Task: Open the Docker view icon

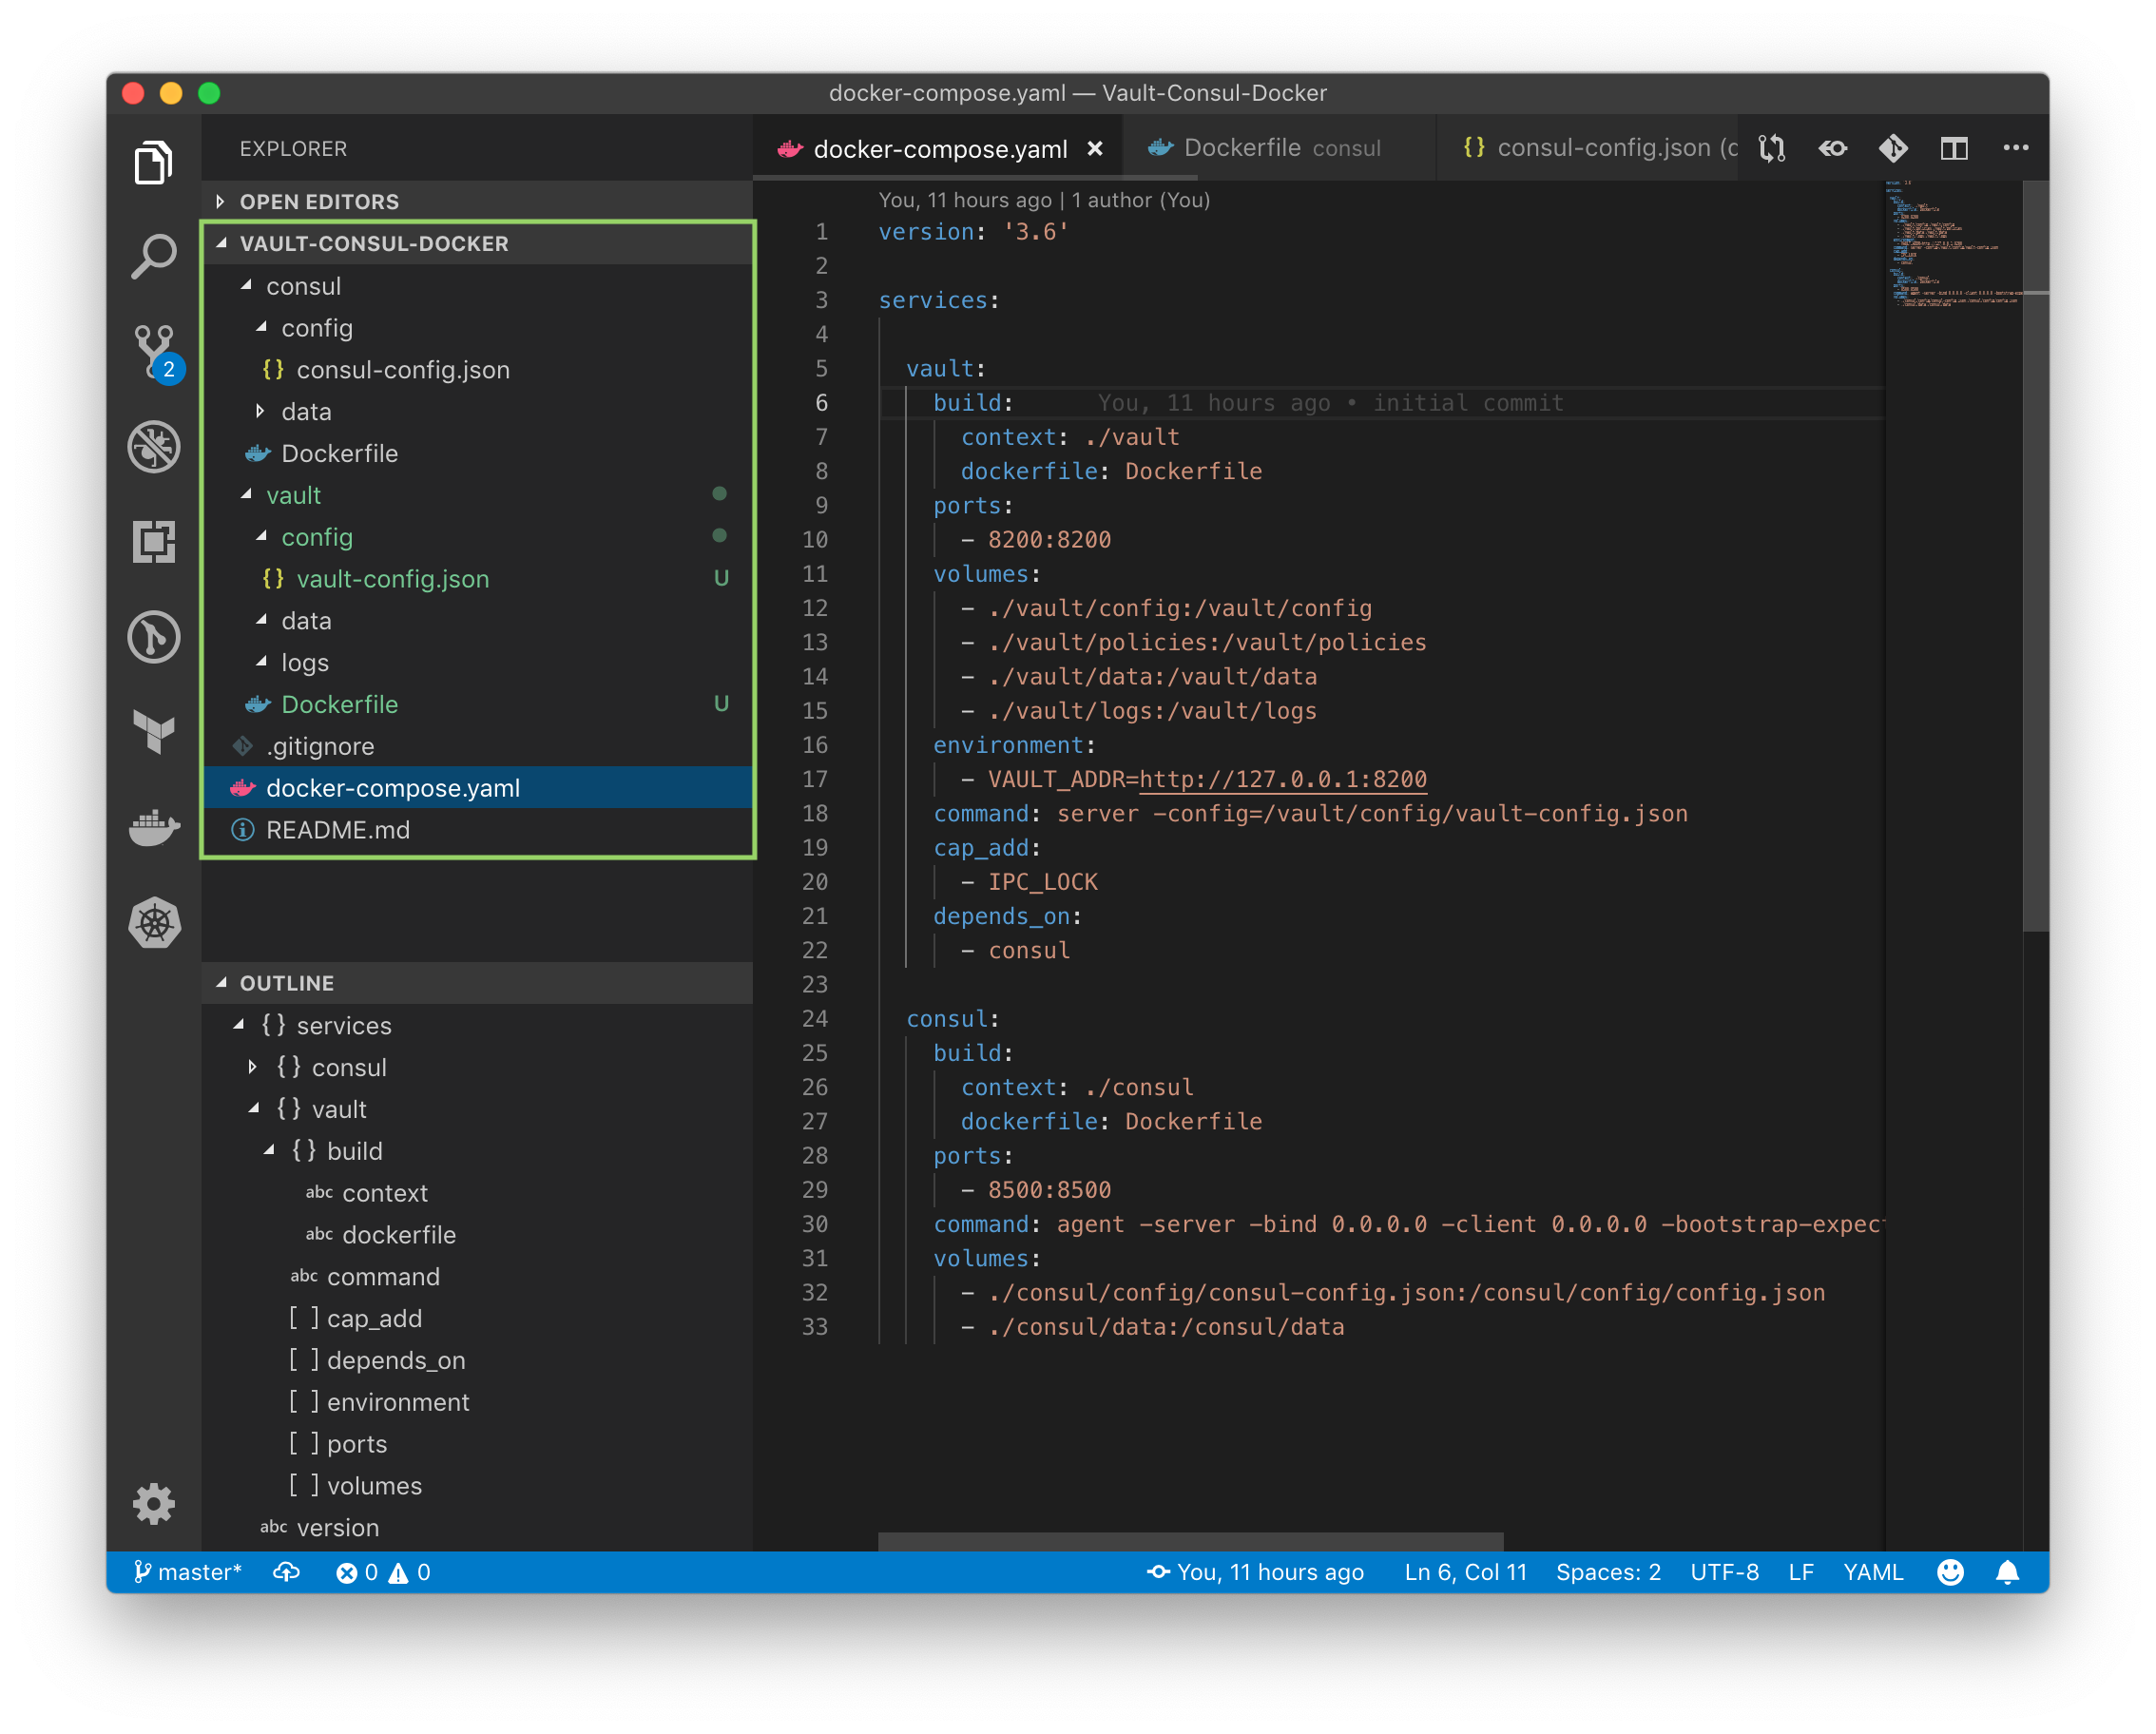Action: click(x=154, y=826)
